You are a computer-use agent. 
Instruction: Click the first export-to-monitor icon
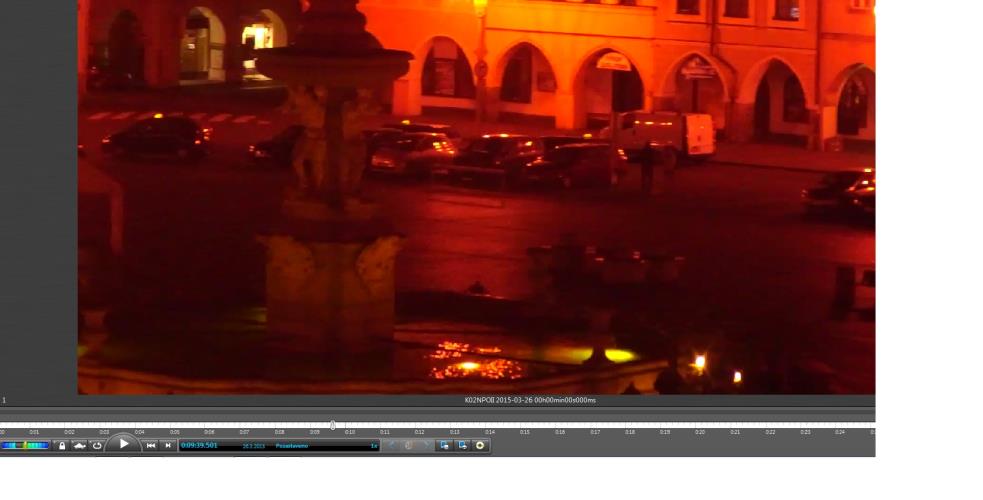(x=444, y=445)
